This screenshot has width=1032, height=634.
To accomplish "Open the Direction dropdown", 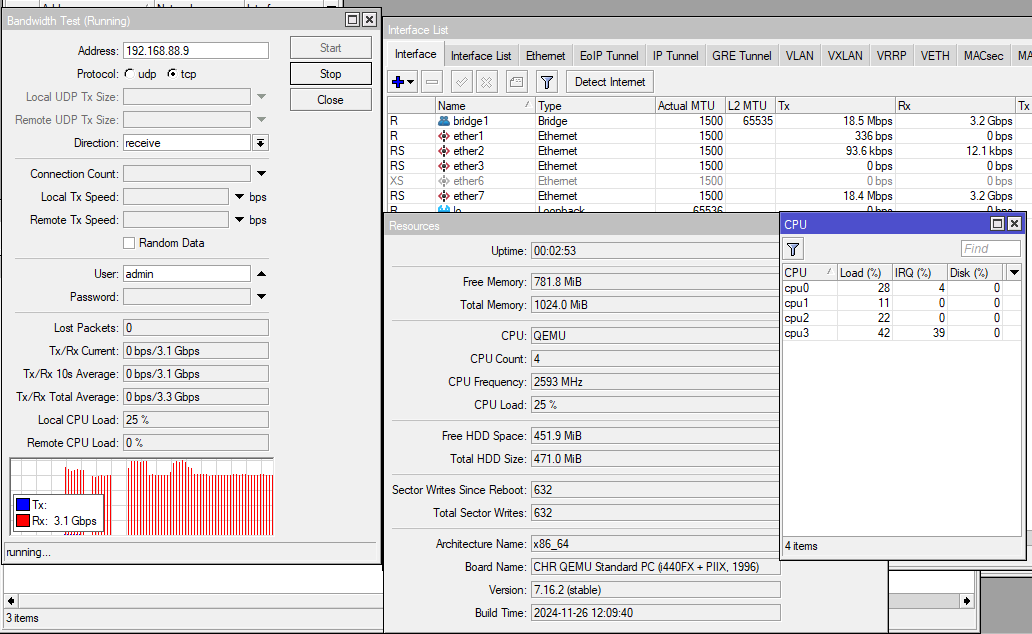I will pyautogui.click(x=260, y=143).
